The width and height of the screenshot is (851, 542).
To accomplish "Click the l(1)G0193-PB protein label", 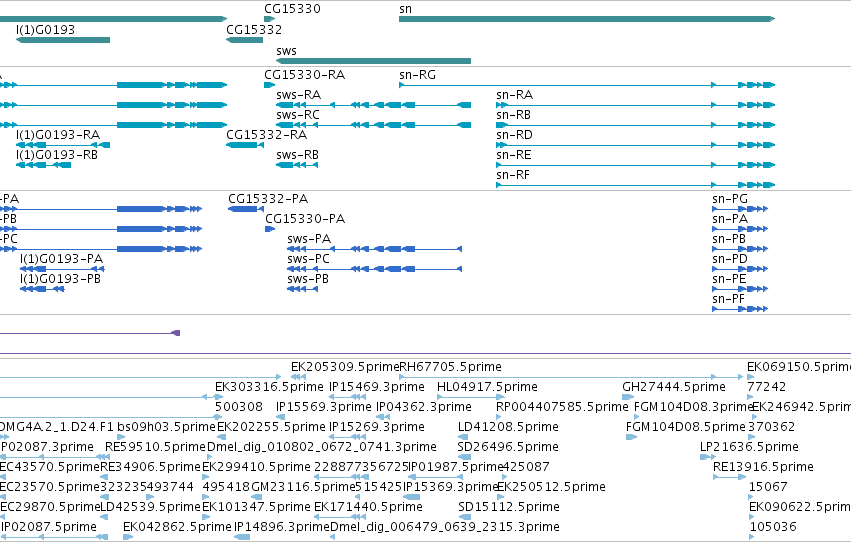I will tap(60, 279).
